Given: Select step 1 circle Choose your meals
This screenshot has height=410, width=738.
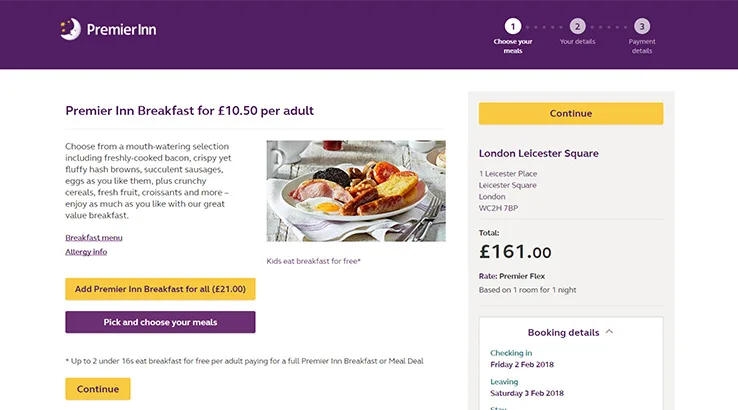Looking at the screenshot, I should [513, 27].
